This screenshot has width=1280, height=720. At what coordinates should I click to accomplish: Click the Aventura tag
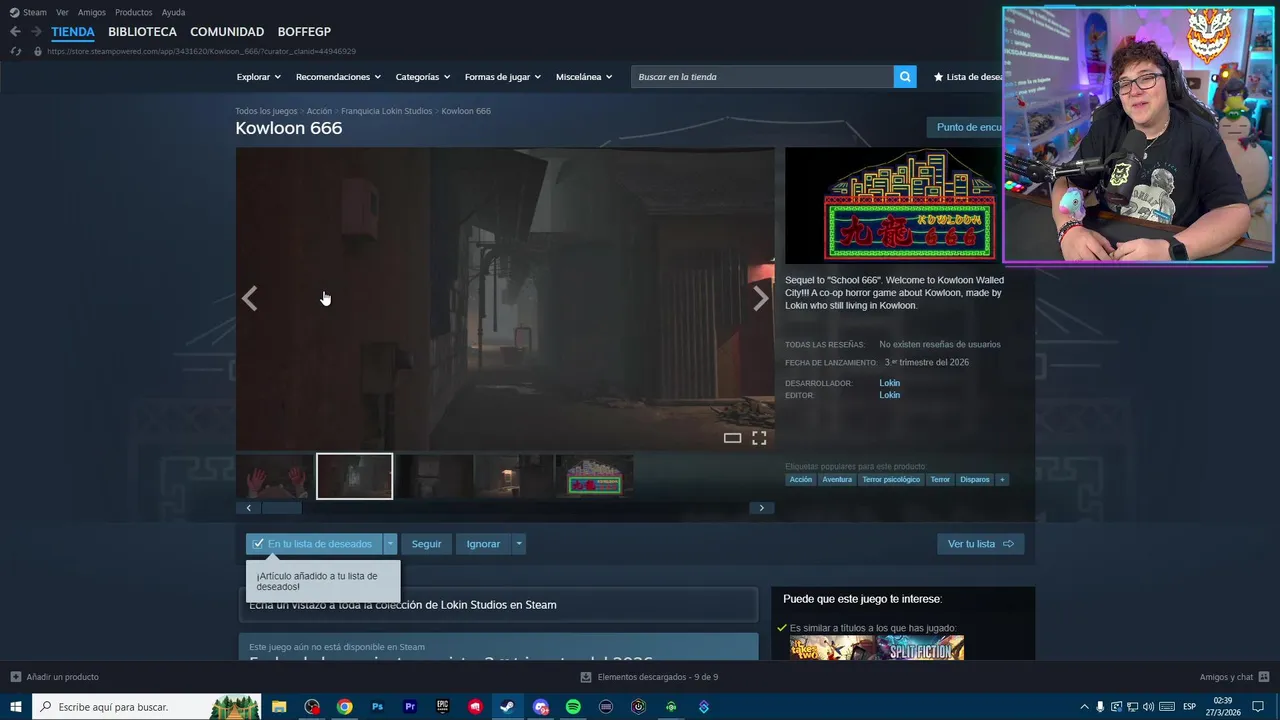point(837,480)
